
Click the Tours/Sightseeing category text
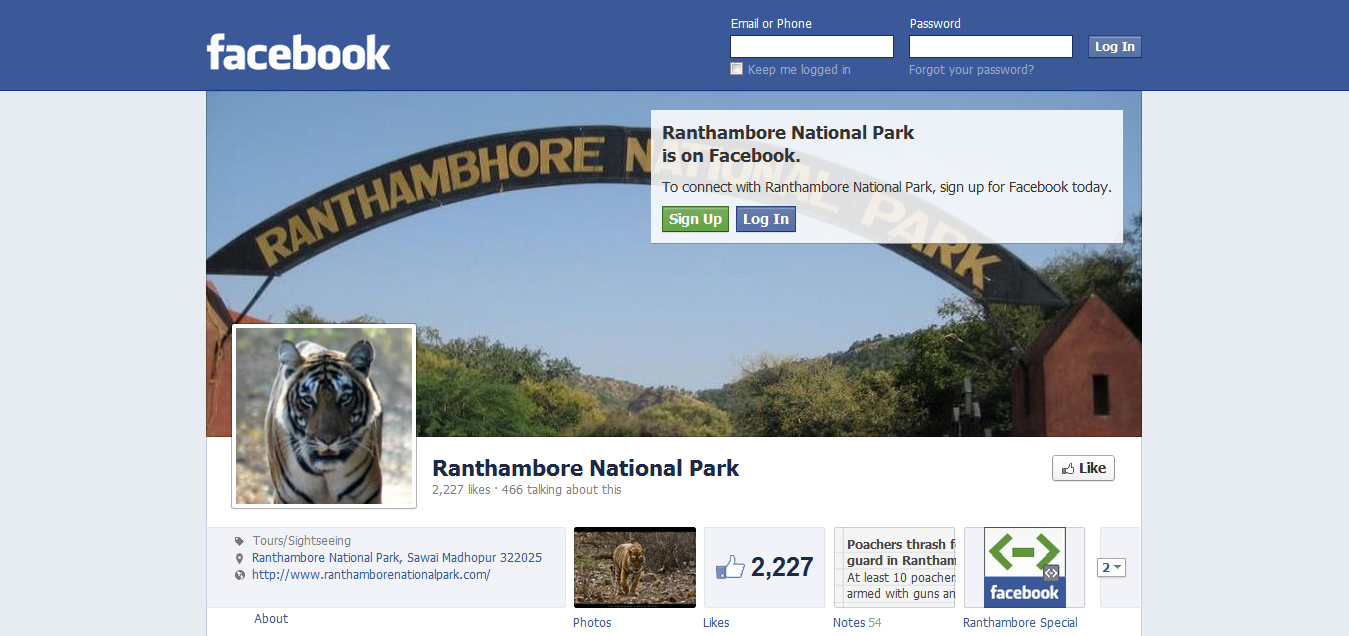click(x=302, y=541)
